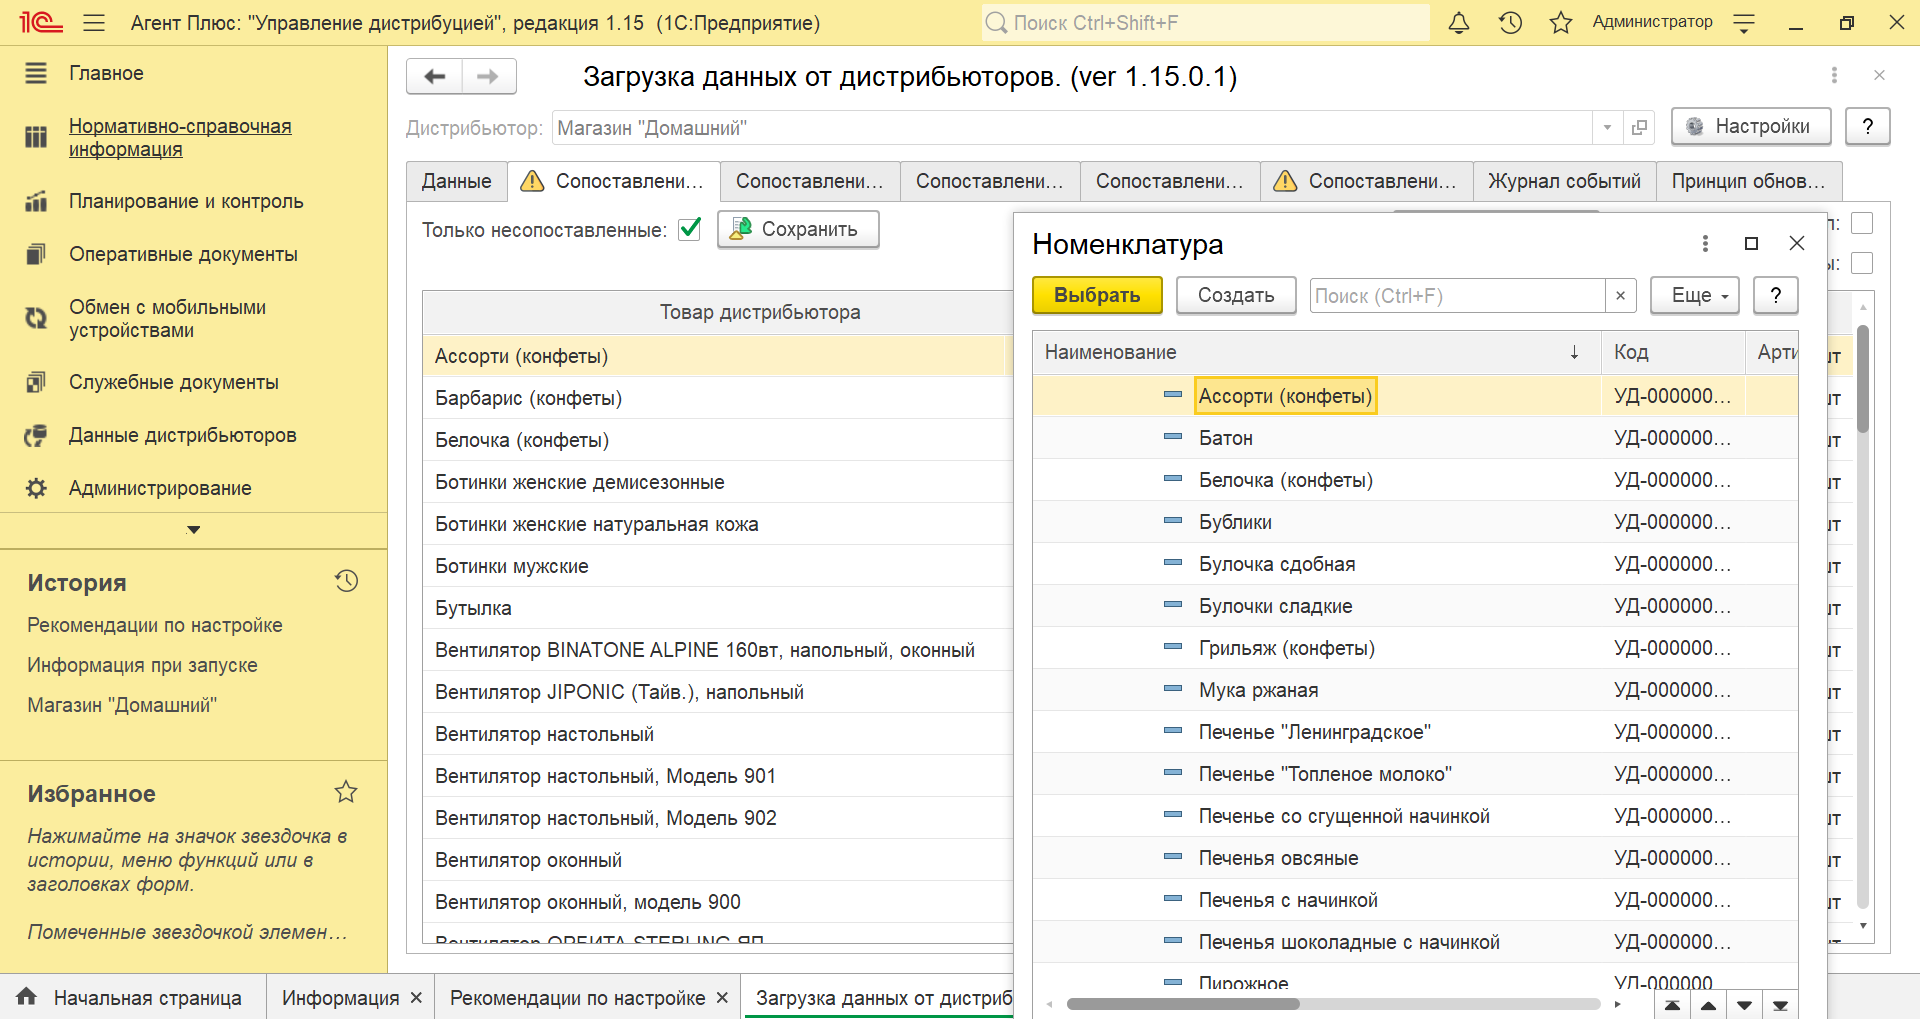Jump to the last row with the double-down arrow
Viewport: 1920px width, 1019px height.
[x=1780, y=1005]
